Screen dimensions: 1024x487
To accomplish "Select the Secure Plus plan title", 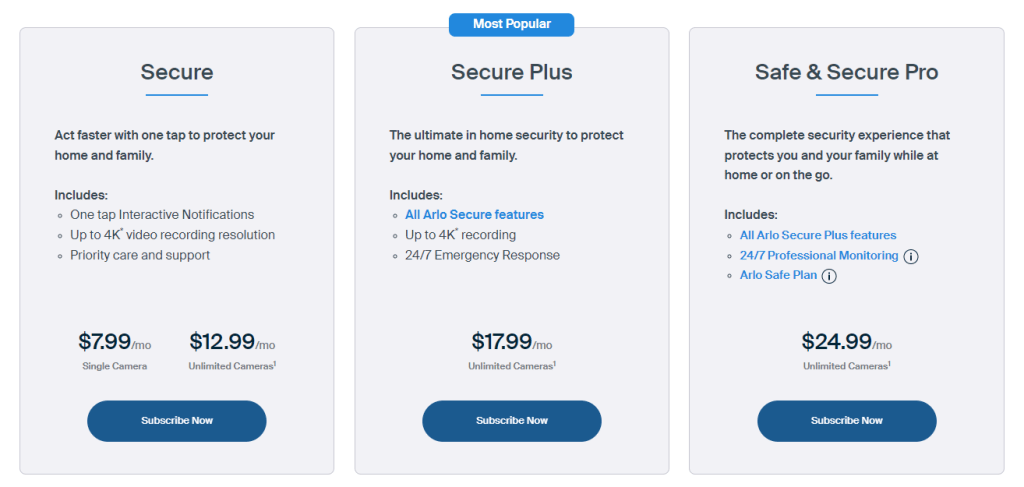I will click(512, 72).
